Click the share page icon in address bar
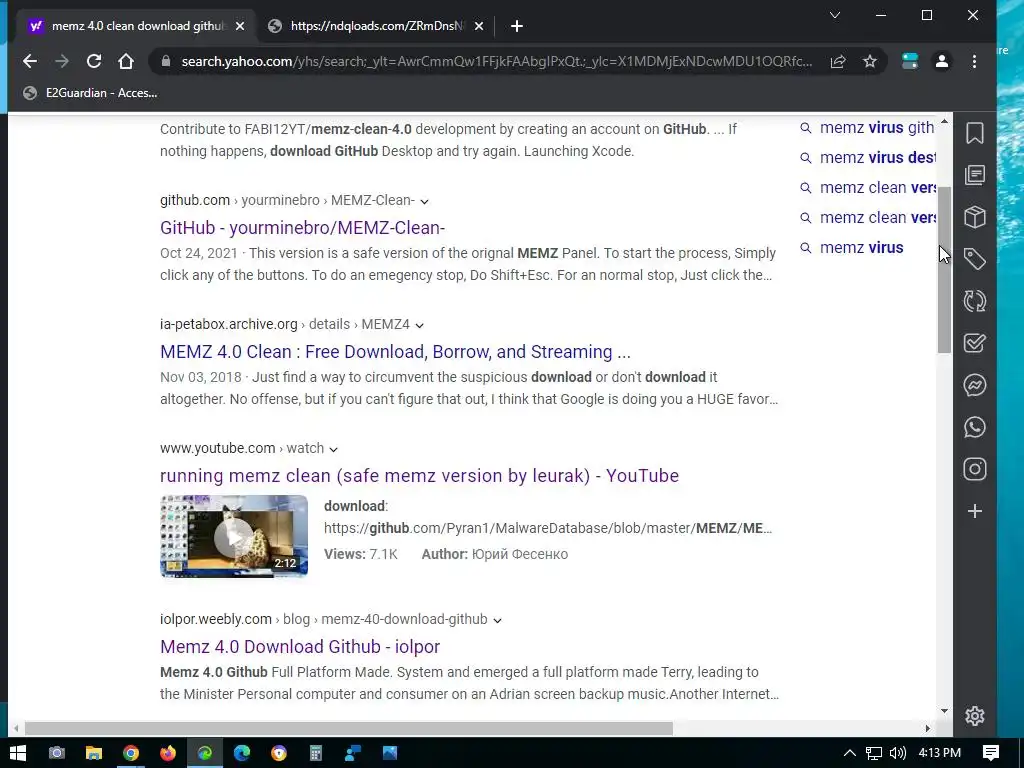This screenshot has width=1024, height=768. click(x=838, y=61)
